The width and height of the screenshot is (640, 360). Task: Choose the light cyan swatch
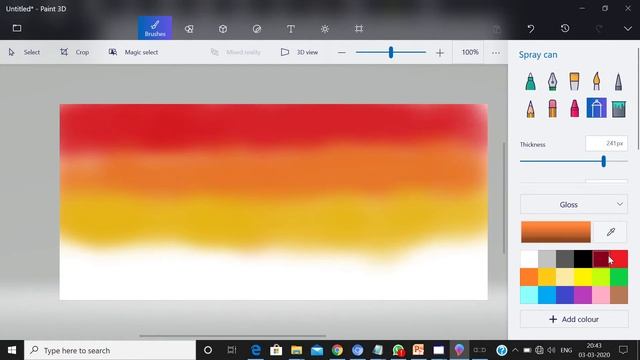[529, 295]
